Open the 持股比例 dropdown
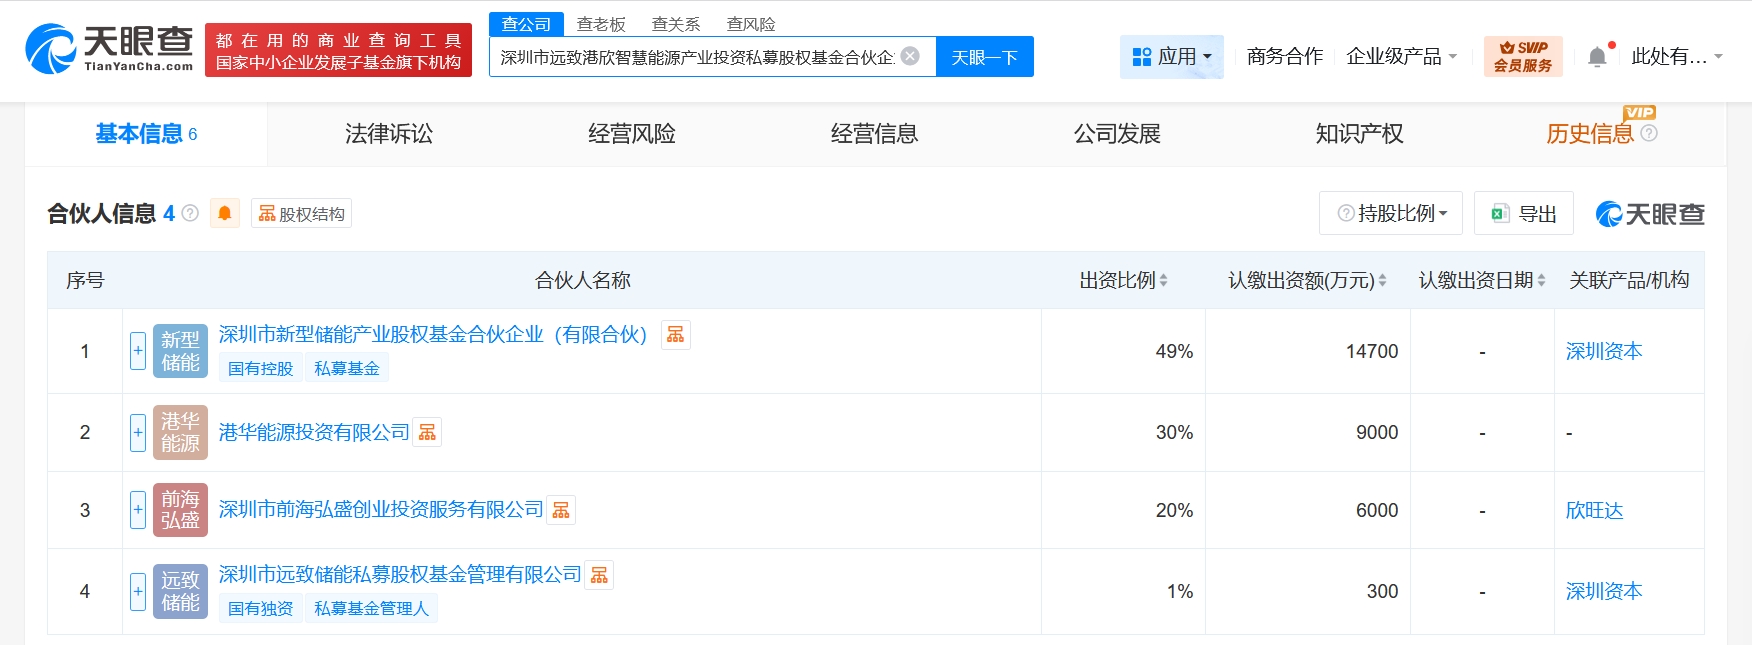 (1391, 213)
